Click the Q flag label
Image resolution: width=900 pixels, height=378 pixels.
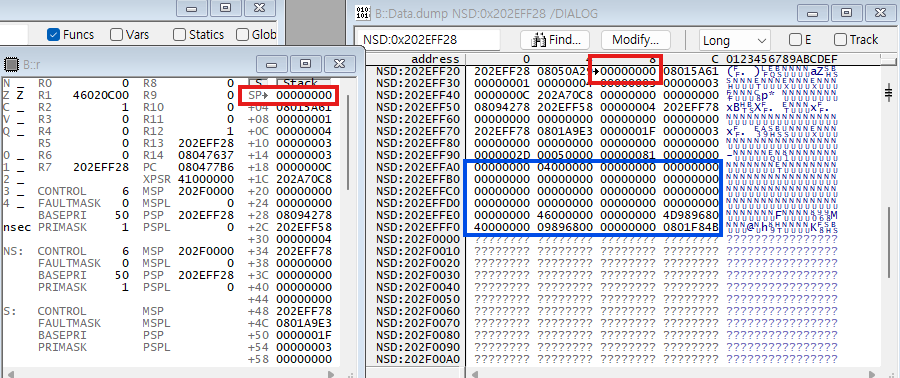pyautogui.click(x=6, y=131)
